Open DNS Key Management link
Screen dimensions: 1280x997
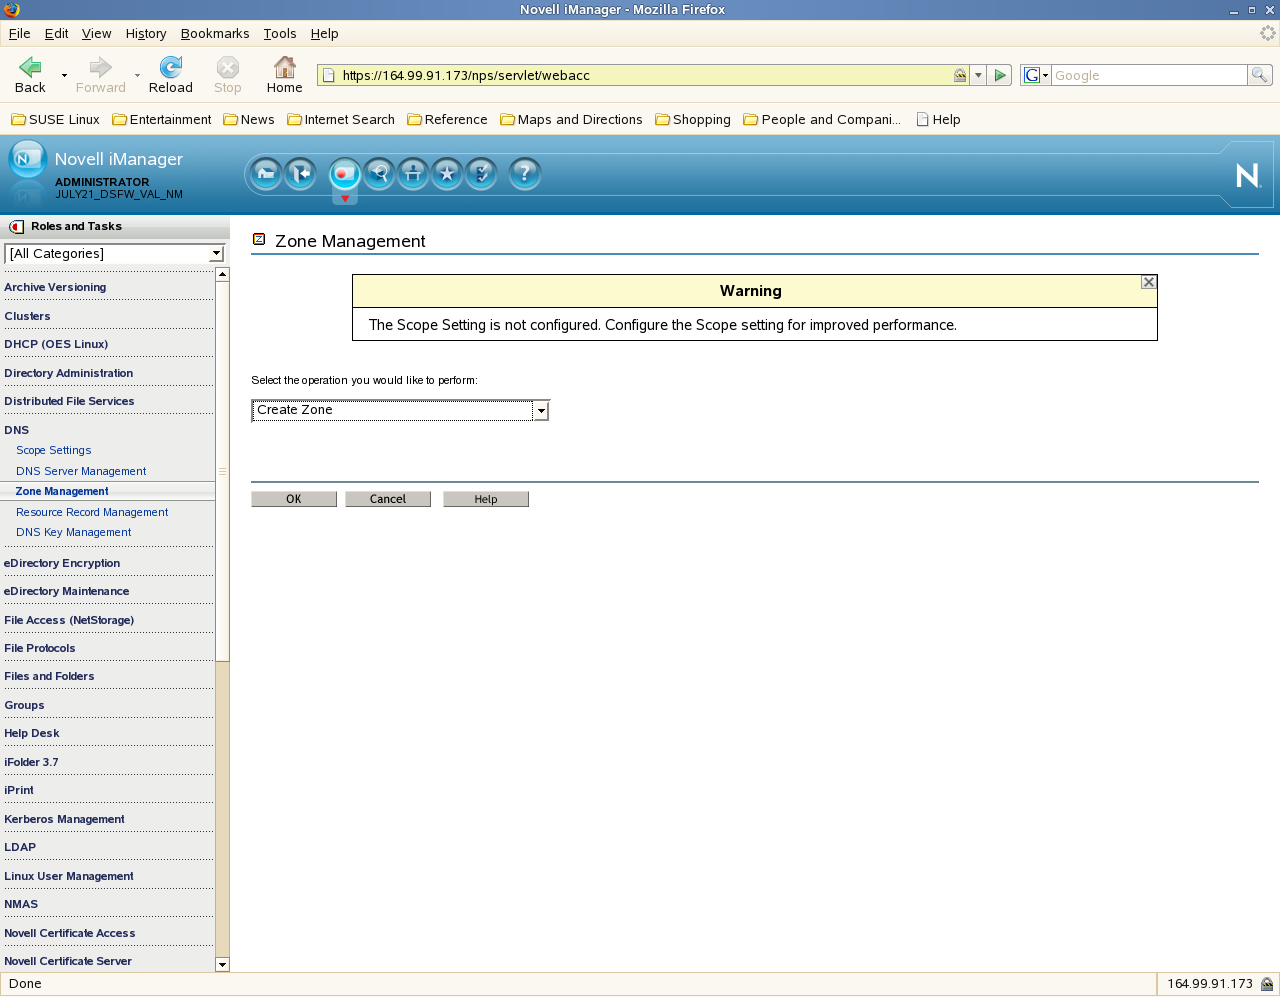73,532
